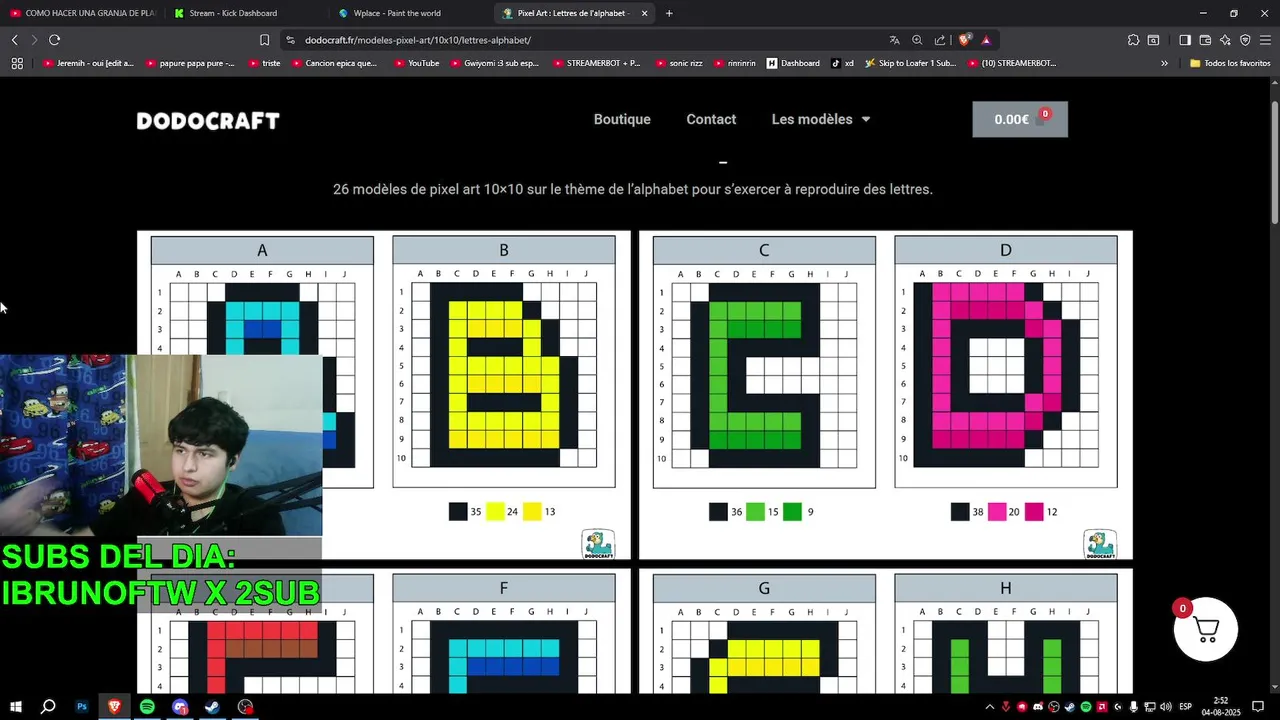Image resolution: width=1280 pixels, height=720 pixels.
Task: Click the share icon in address bar
Action: pos(940,40)
